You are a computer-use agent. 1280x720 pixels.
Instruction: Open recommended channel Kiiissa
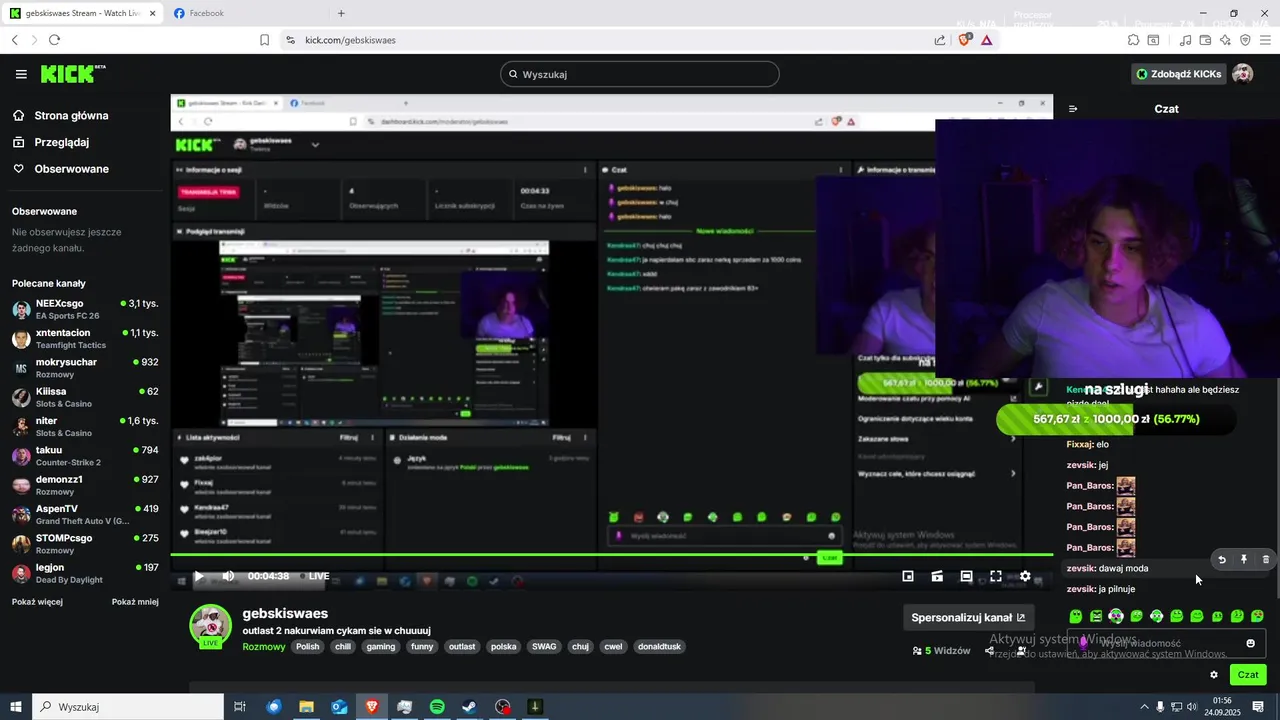[85, 397]
